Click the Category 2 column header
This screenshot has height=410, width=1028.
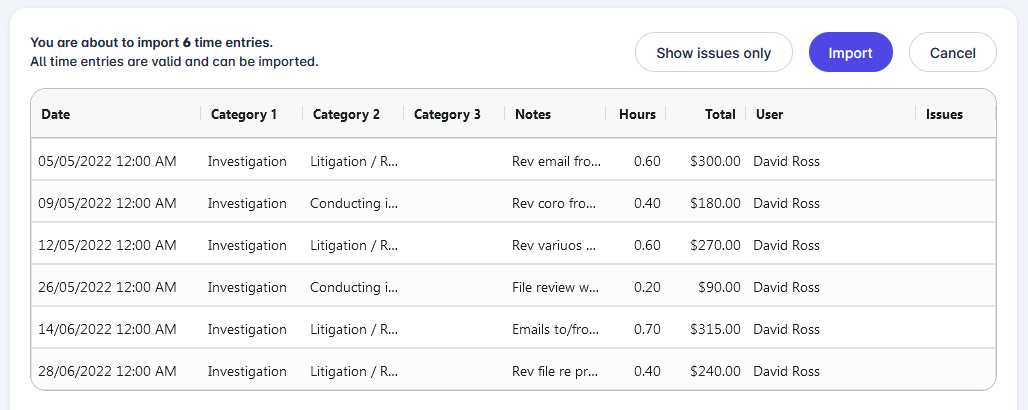coord(346,114)
